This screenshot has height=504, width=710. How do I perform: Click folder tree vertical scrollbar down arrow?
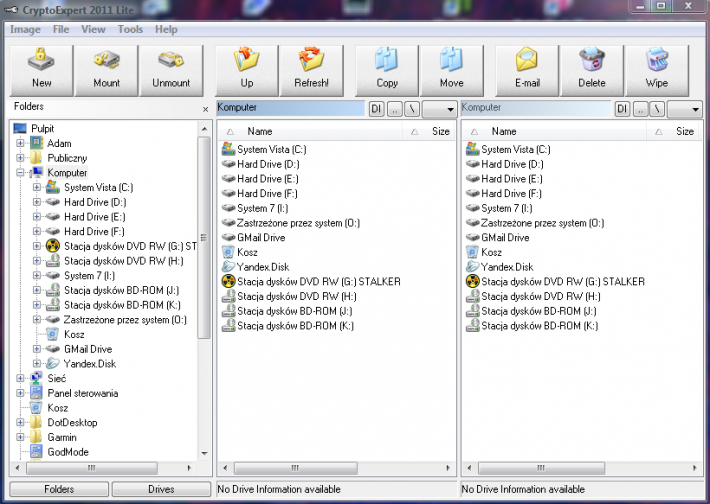(x=204, y=453)
